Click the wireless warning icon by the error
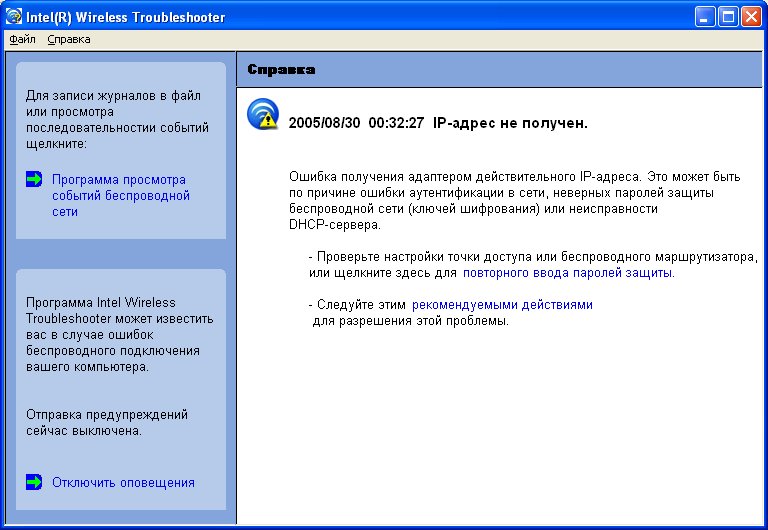Viewport: 768px width, 530px height. pos(263,114)
